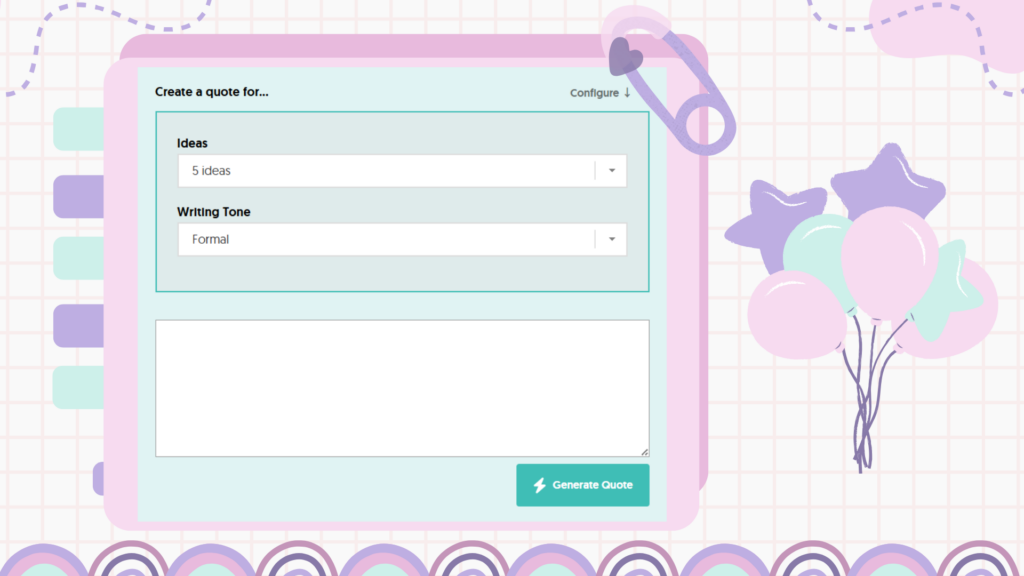Click the Writing Tone dropdown arrow
This screenshot has width=1024, height=576.
[x=612, y=239]
